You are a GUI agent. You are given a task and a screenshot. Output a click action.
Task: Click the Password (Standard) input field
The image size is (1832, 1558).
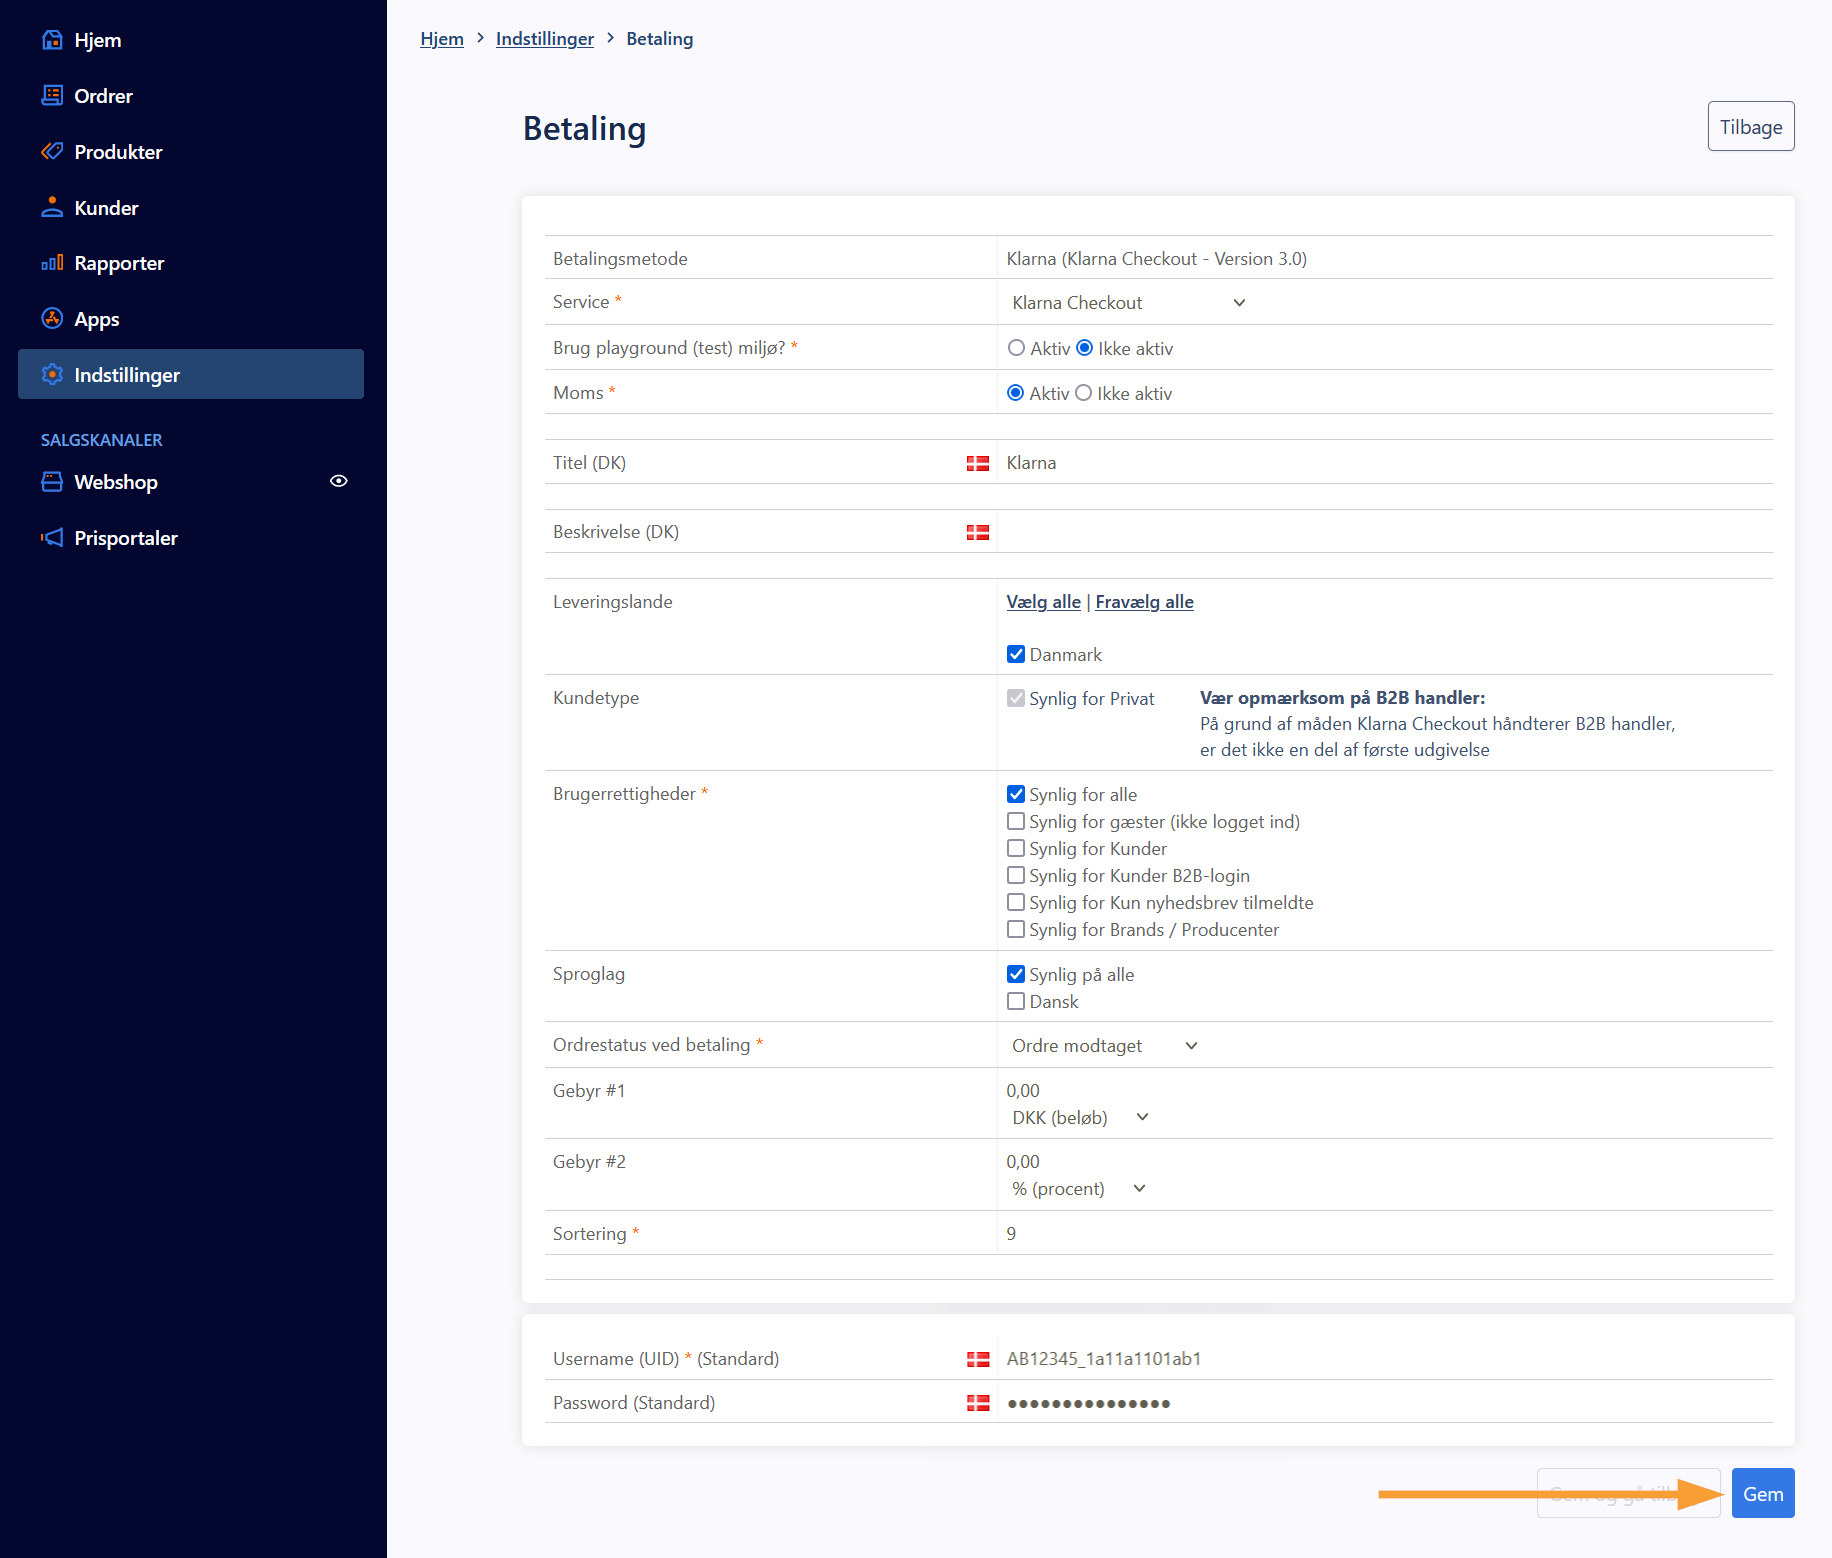click(x=1385, y=1402)
